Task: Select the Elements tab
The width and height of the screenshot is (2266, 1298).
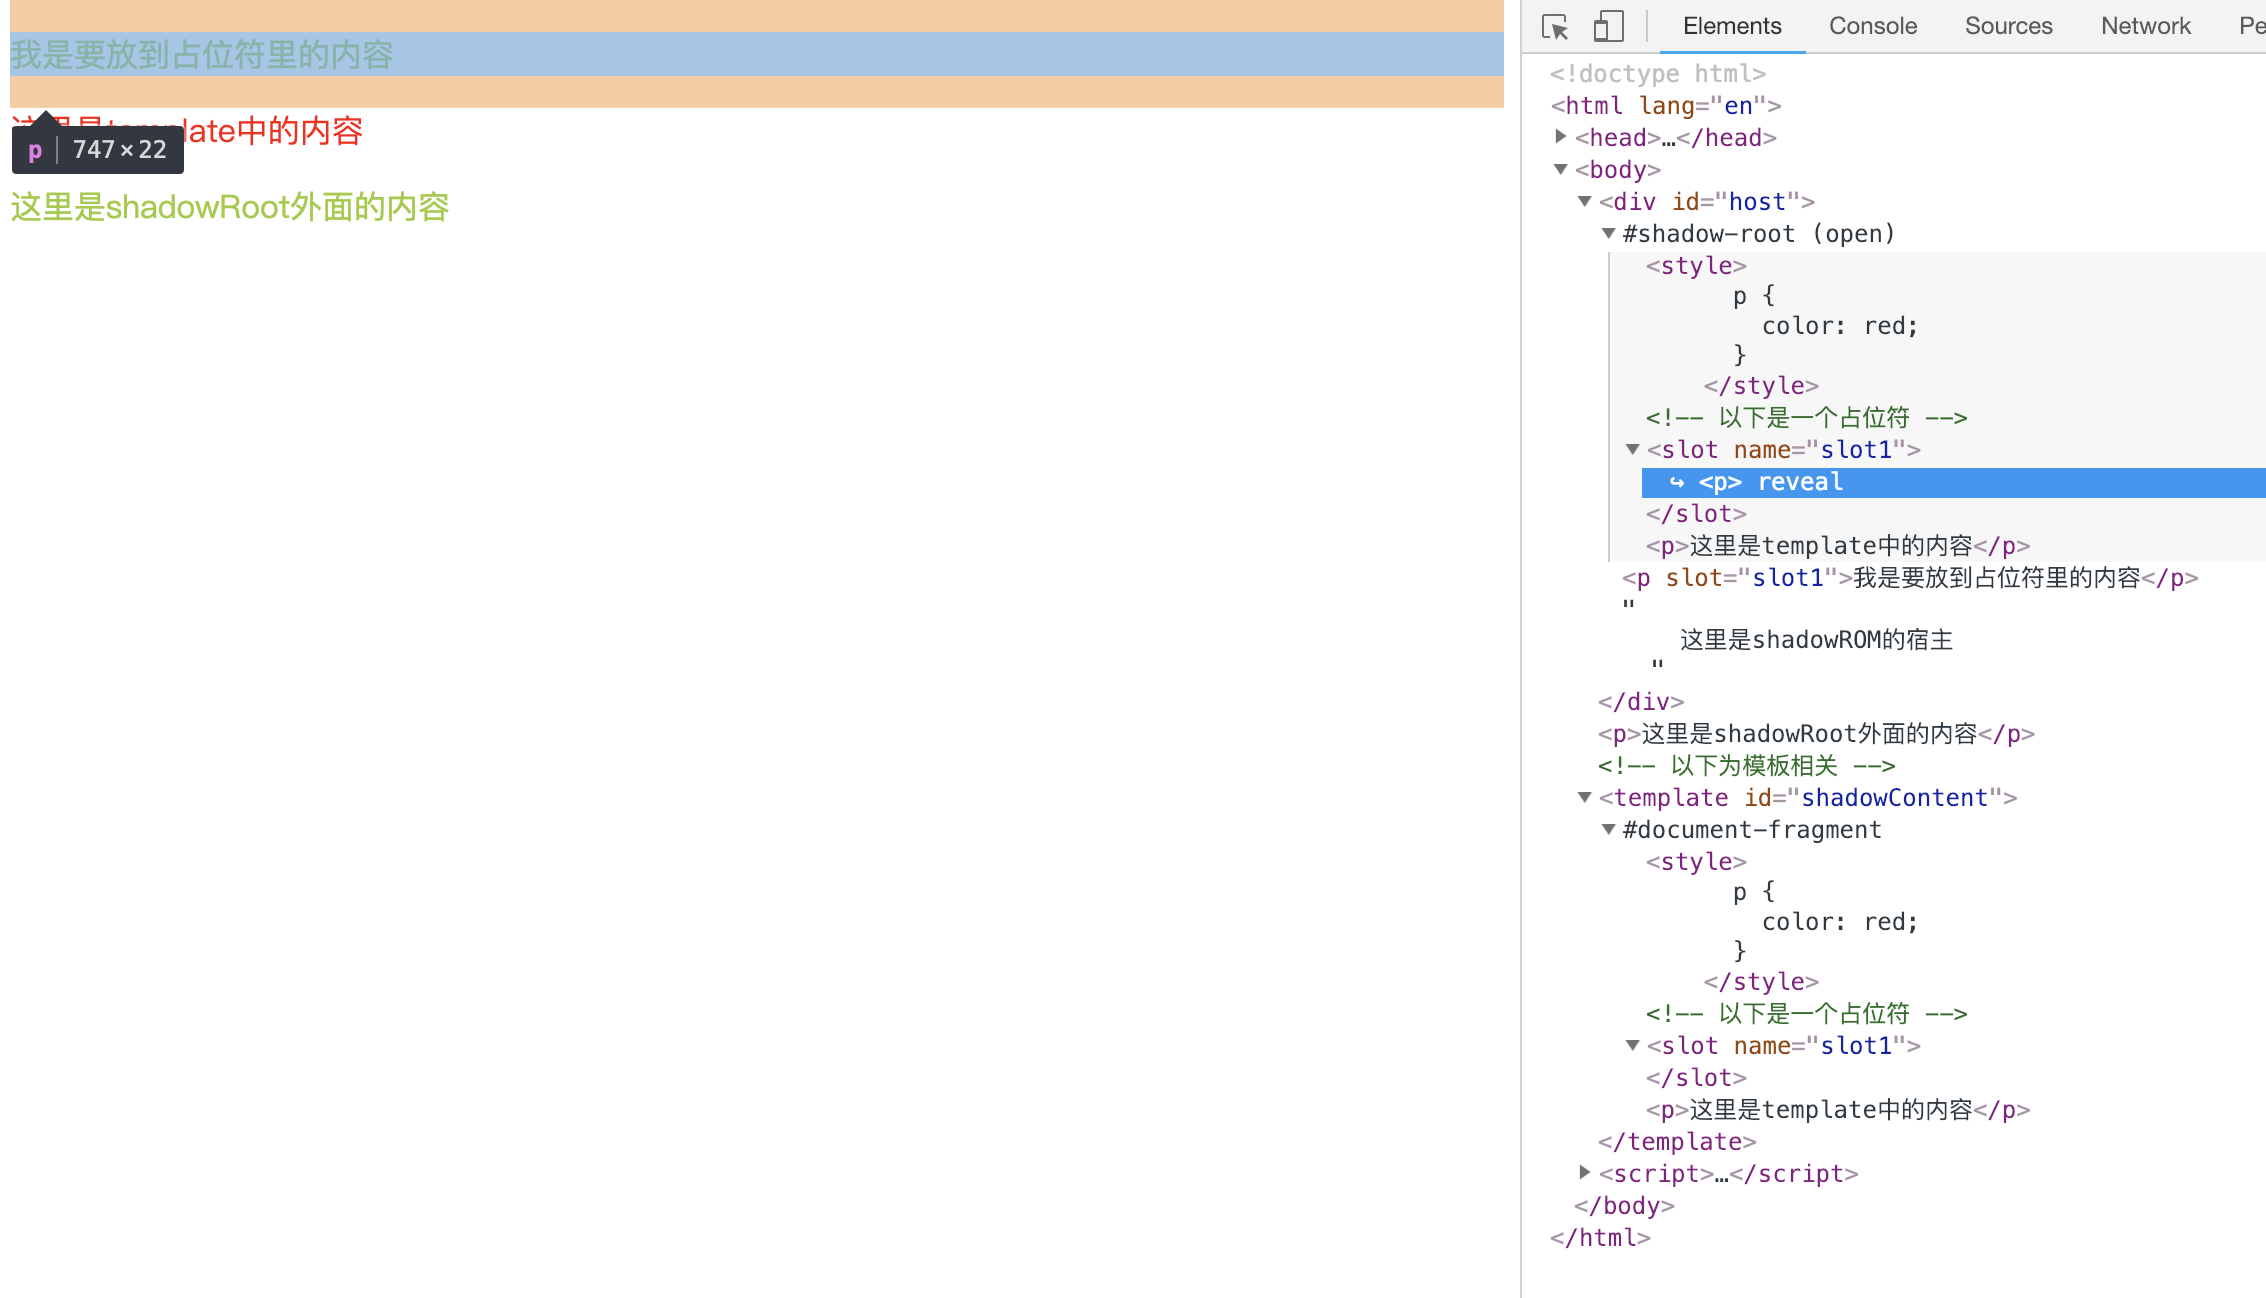Action: [x=1731, y=26]
